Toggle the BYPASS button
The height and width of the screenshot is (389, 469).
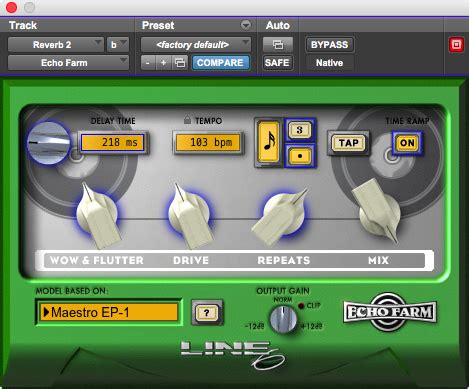pos(329,45)
